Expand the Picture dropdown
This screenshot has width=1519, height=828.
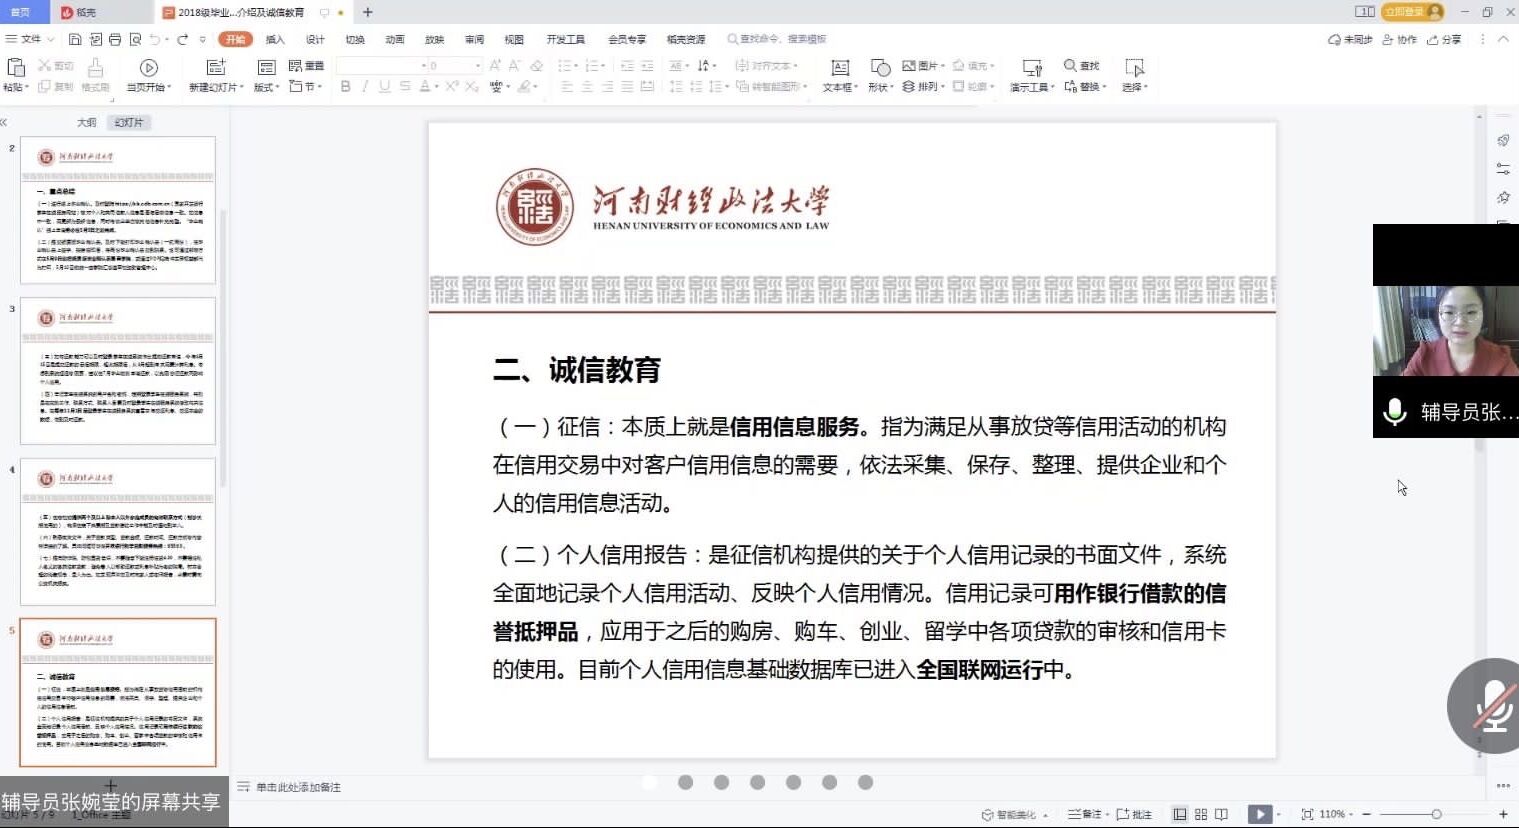click(923, 65)
